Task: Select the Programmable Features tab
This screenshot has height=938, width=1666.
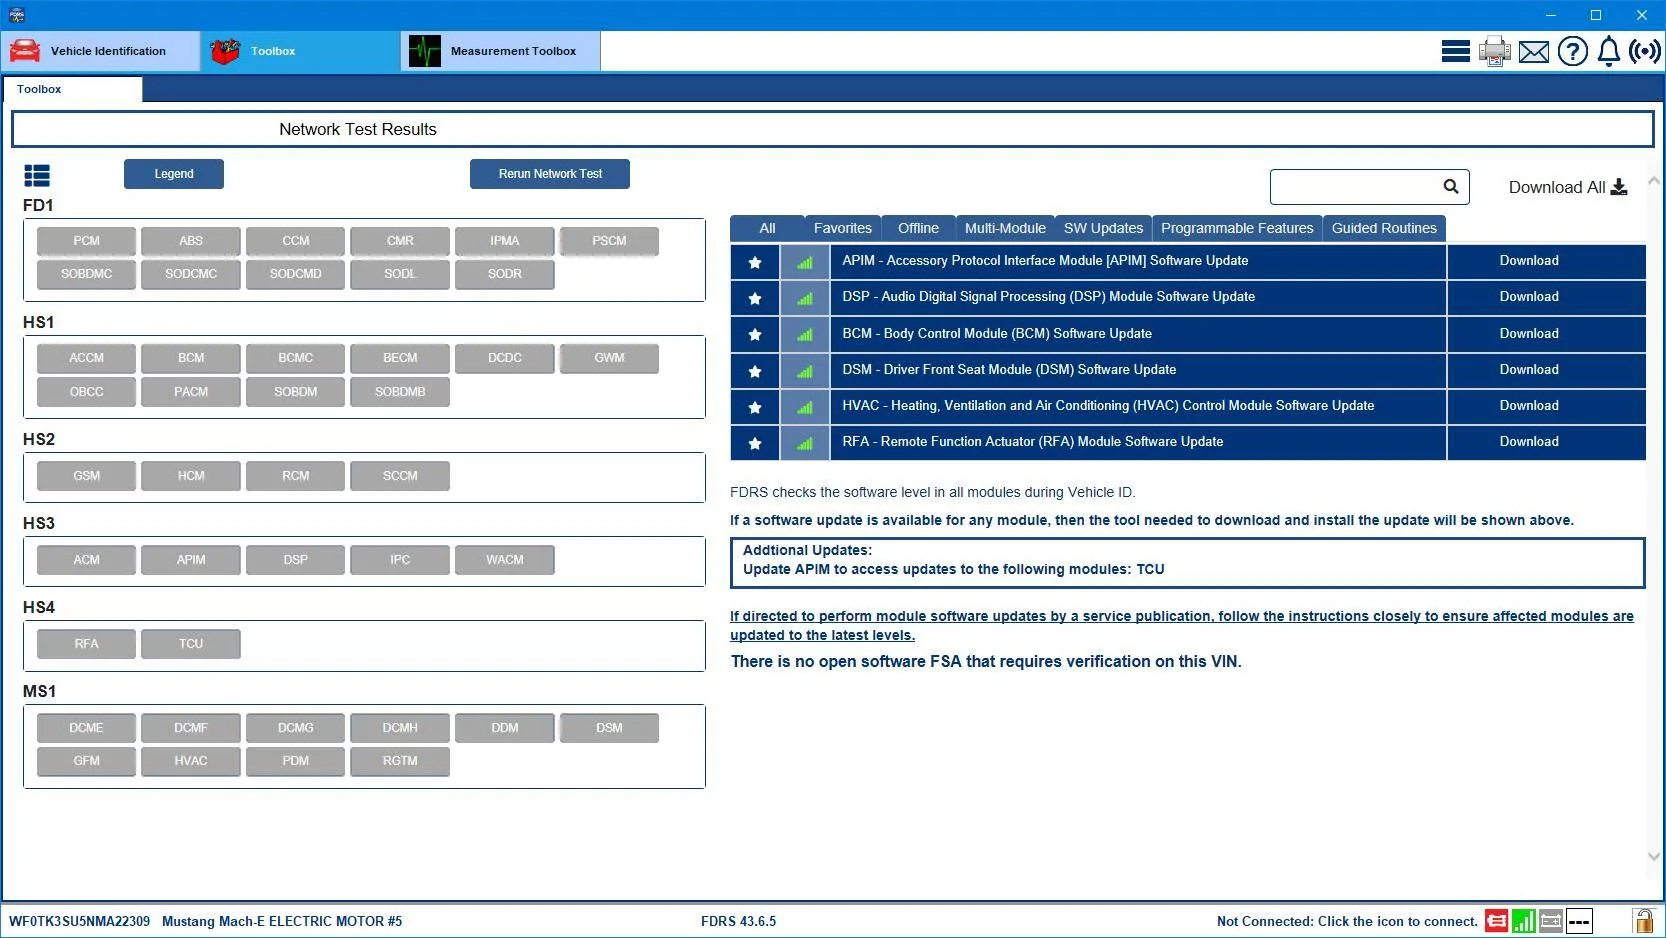Action: (1237, 228)
